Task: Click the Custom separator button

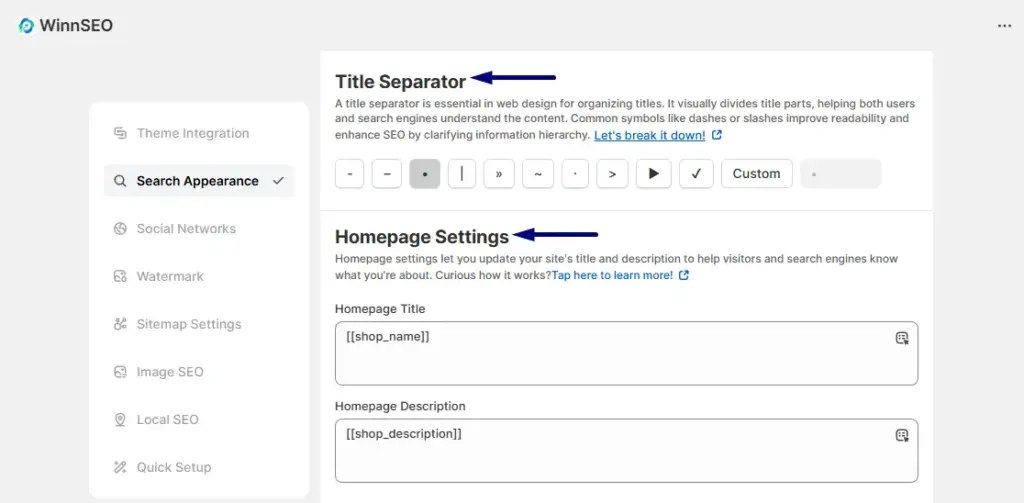Action: click(756, 174)
